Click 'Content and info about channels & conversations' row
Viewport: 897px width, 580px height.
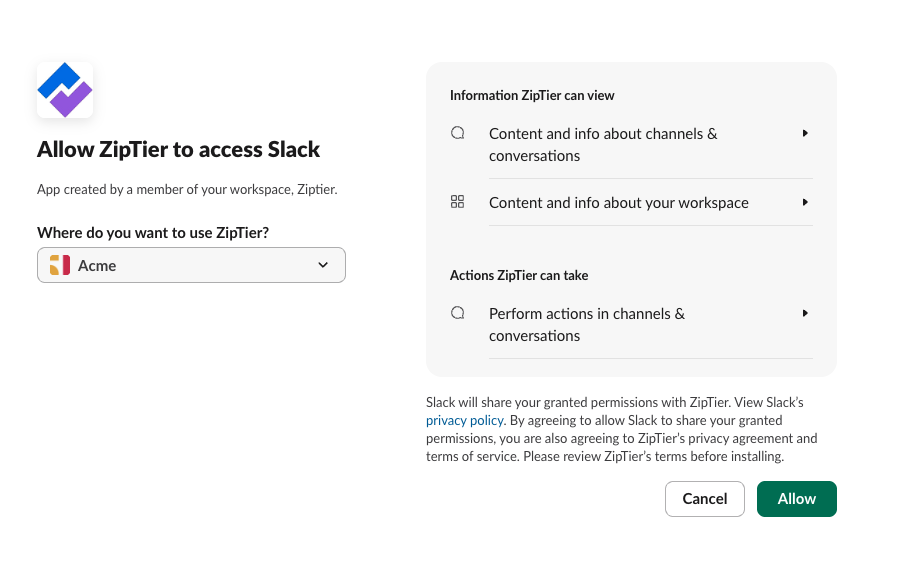632,145
